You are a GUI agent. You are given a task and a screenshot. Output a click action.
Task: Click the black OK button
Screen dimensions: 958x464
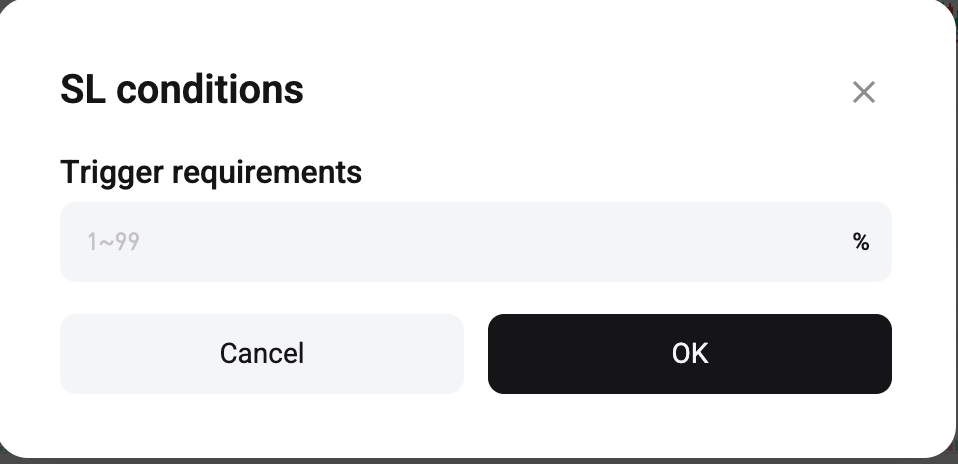pyautogui.click(x=690, y=354)
